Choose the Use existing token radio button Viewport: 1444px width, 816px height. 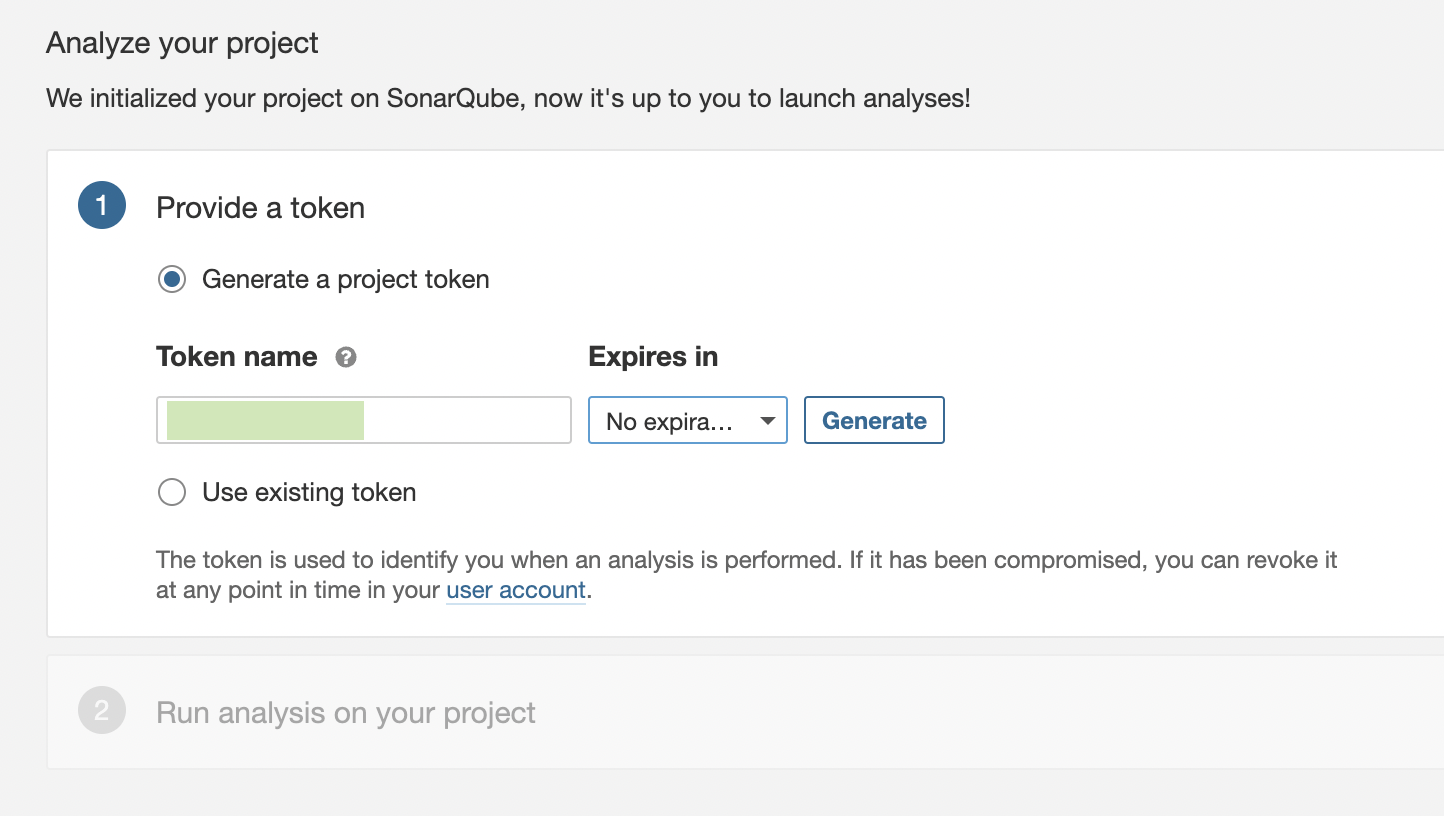(x=172, y=493)
